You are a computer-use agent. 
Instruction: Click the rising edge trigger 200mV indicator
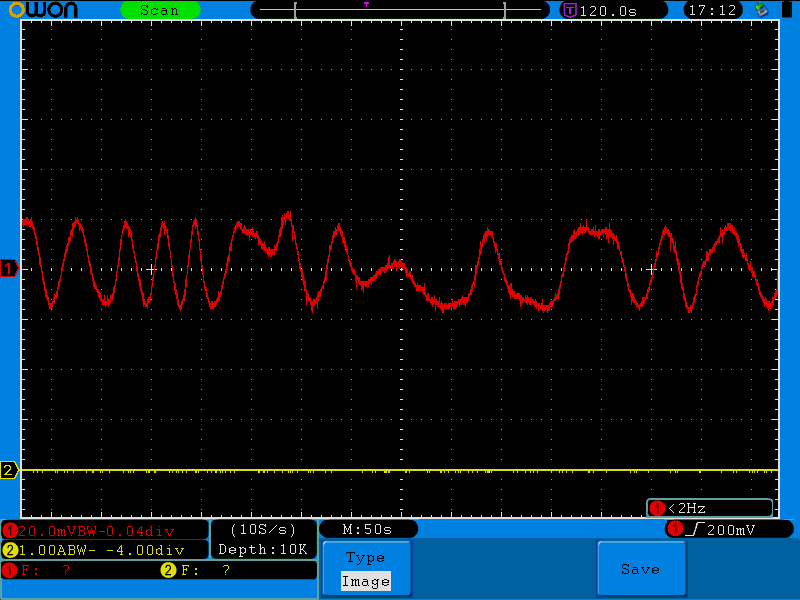pyautogui.click(x=729, y=528)
